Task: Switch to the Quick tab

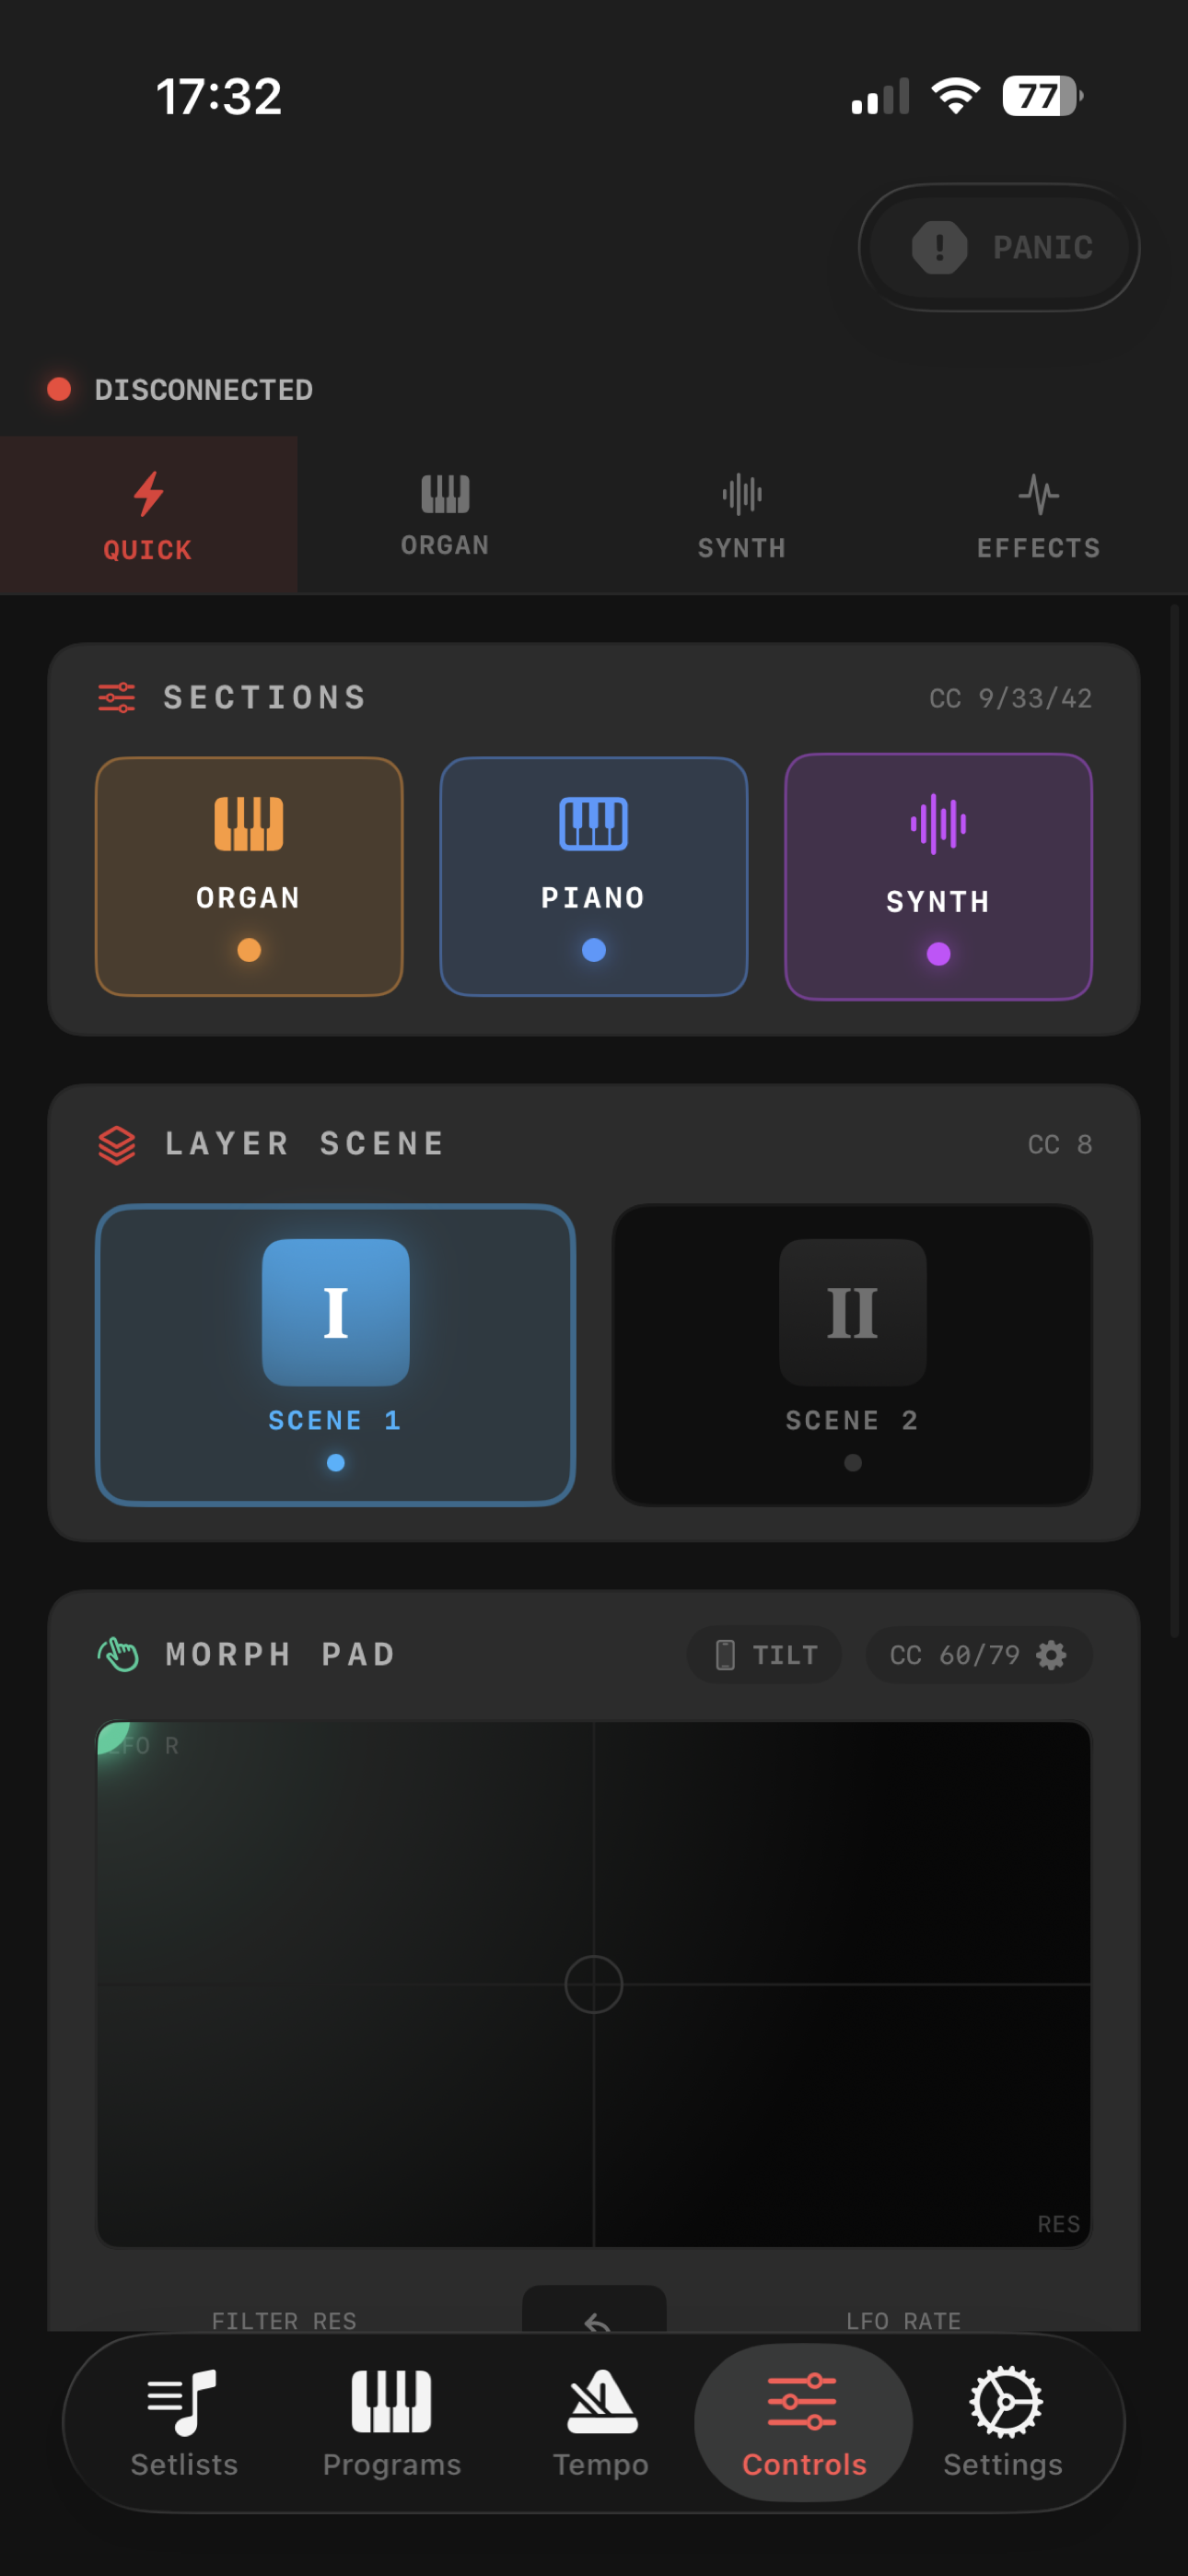Action: [148, 516]
